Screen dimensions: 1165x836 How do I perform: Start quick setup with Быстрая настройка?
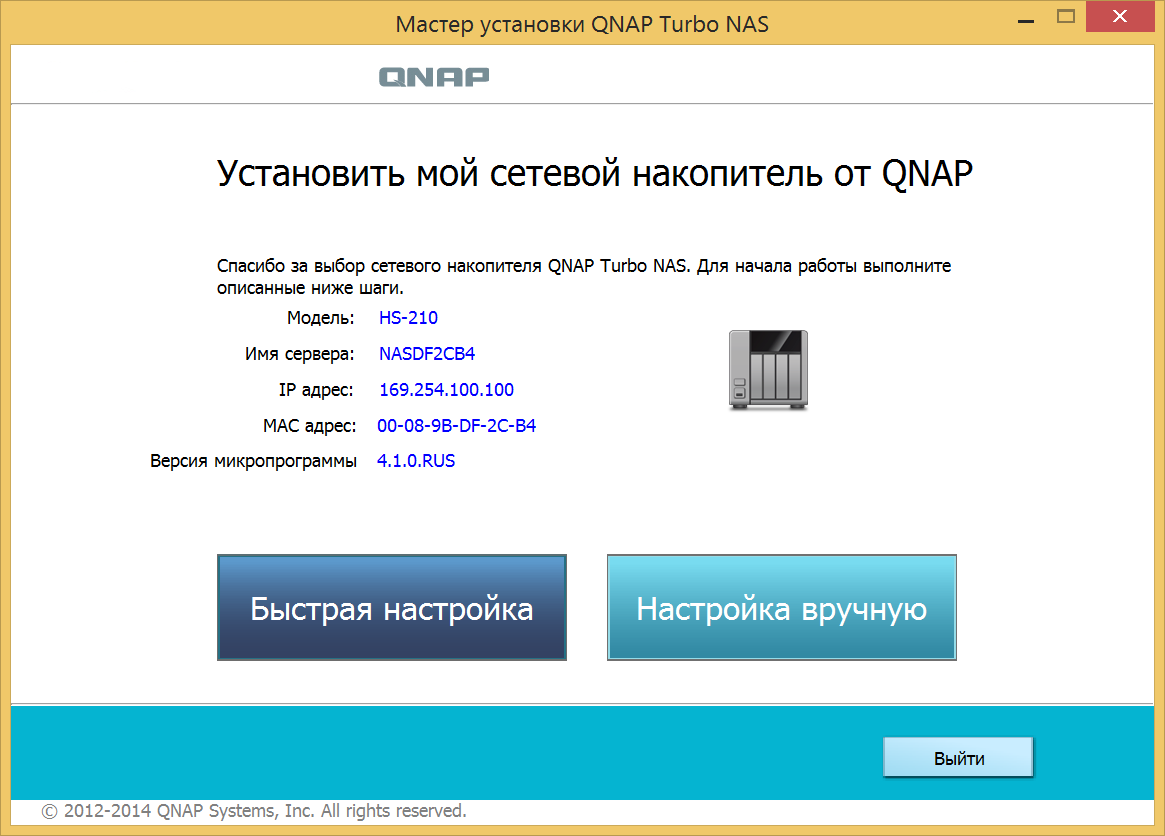pyautogui.click(x=391, y=608)
